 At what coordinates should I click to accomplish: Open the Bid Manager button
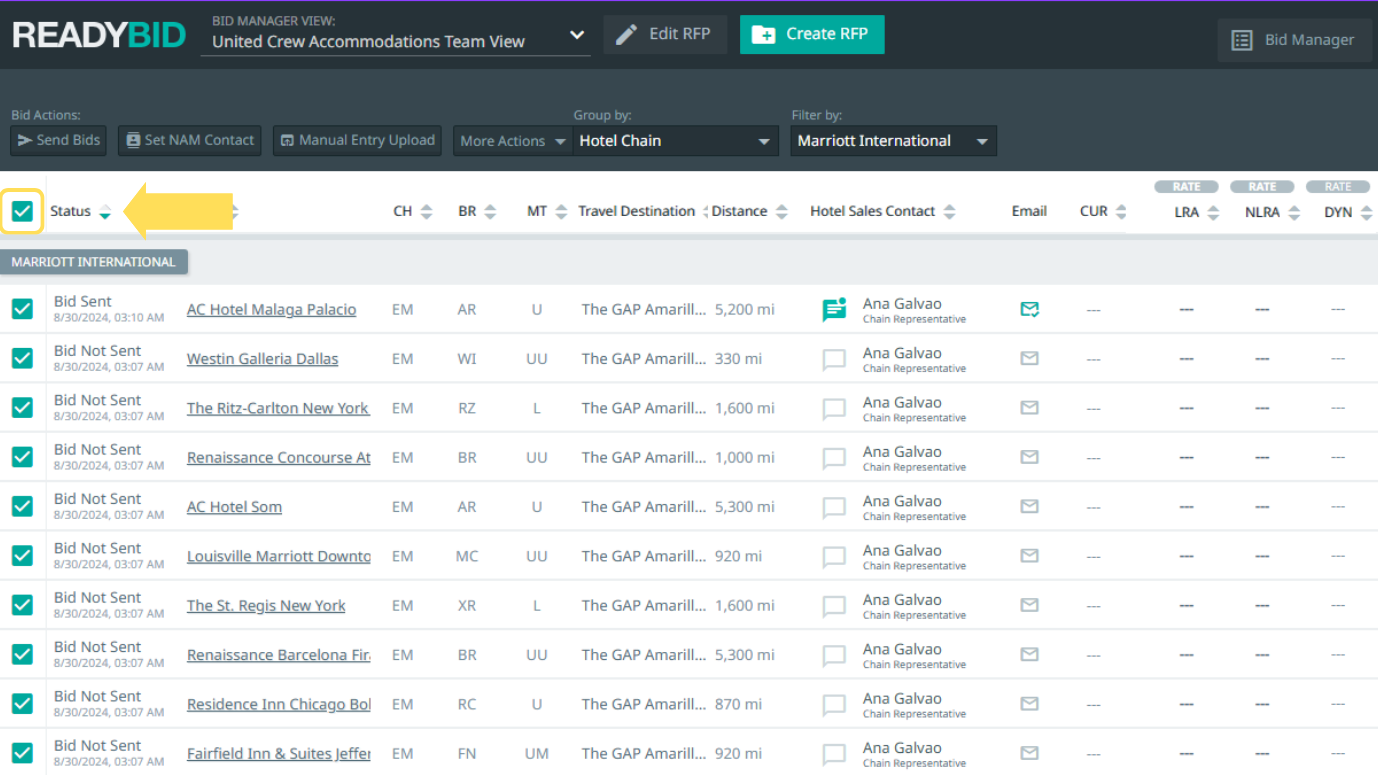pyautogui.click(x=1294, y=40)
